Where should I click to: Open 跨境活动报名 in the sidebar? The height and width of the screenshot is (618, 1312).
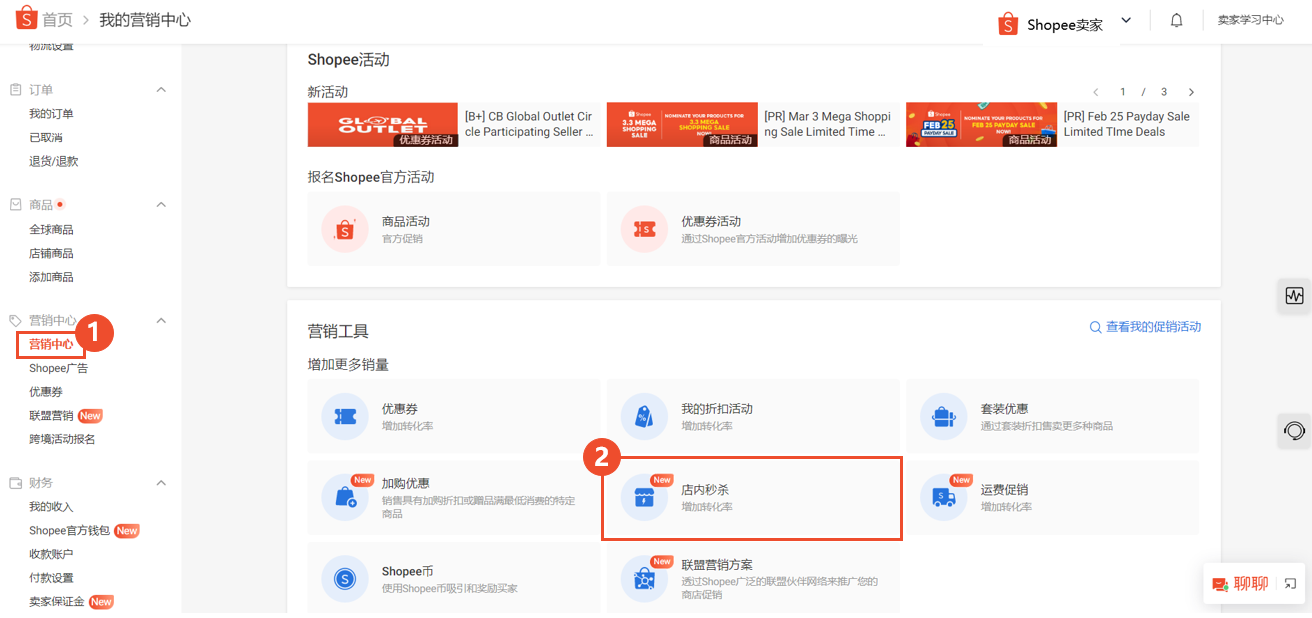click(62, 439)
